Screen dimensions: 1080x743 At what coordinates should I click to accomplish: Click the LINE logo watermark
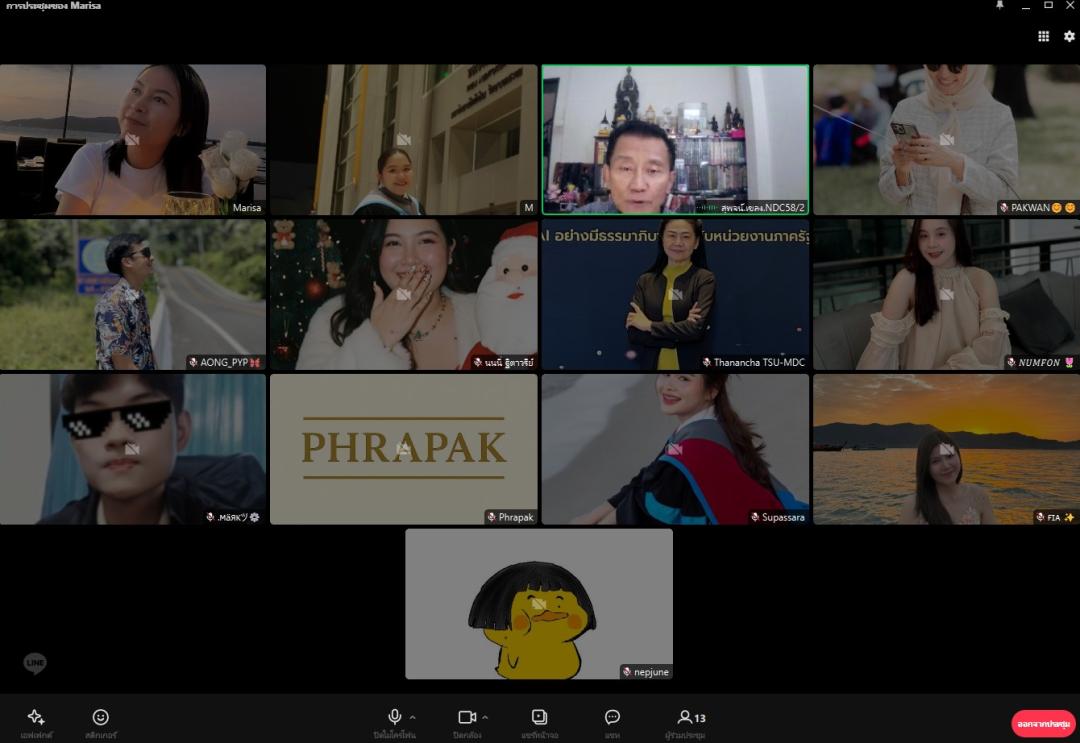click(35, 663)
